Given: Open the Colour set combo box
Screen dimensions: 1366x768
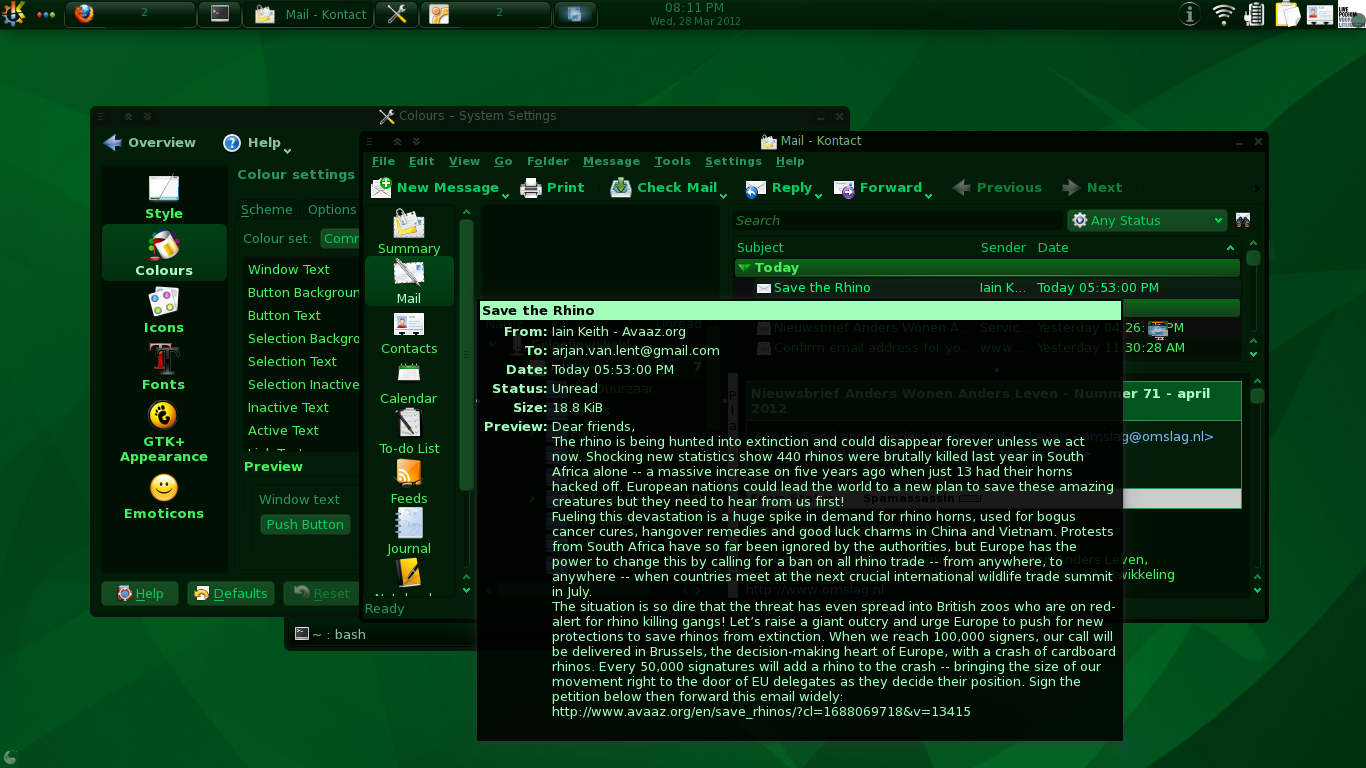Looking at the screenshot, I should pos(340,238).
